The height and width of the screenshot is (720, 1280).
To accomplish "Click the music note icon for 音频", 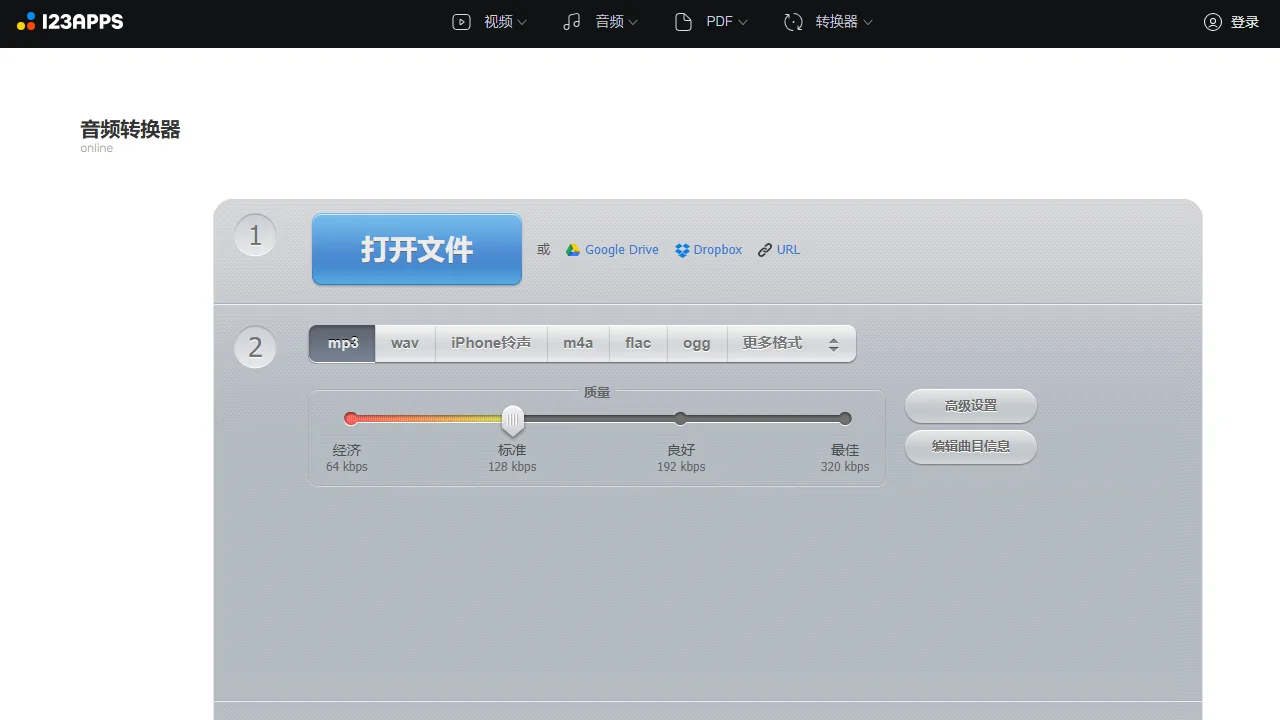I will (572, 21).
